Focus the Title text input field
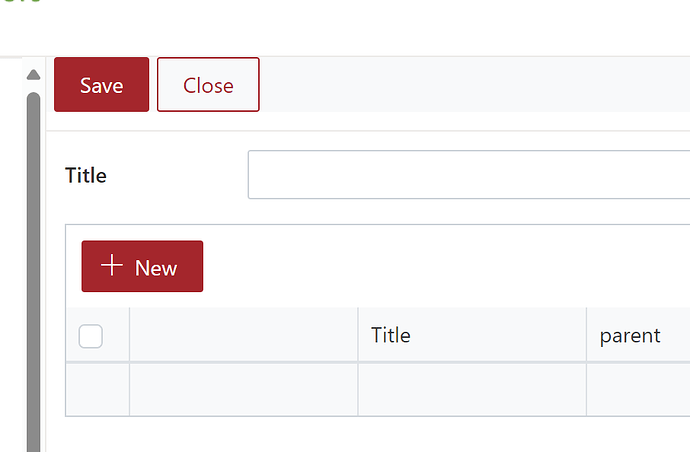The image size is (690, 452). coord(468,175)
